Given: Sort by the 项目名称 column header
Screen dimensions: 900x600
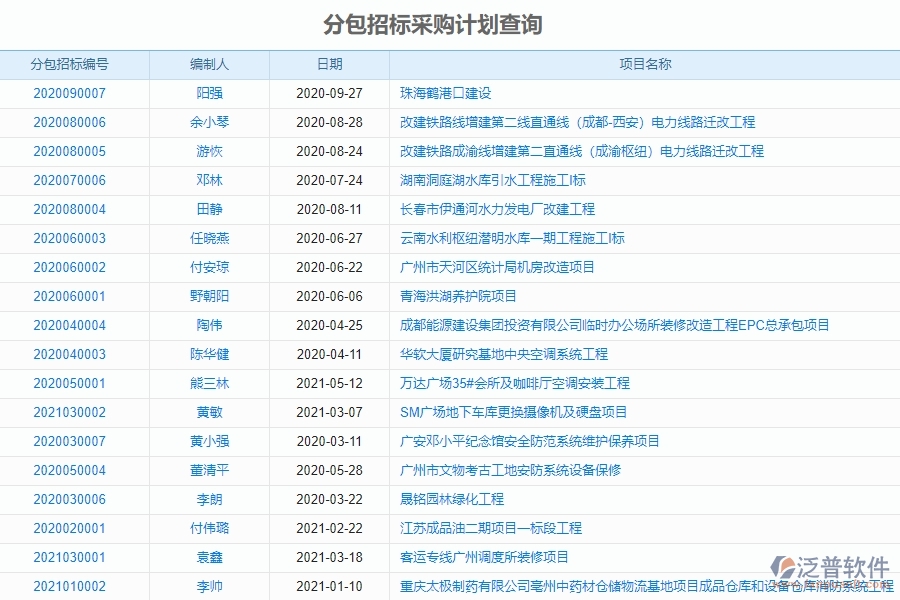Looking at the screenshot, I should click(644, 63).
